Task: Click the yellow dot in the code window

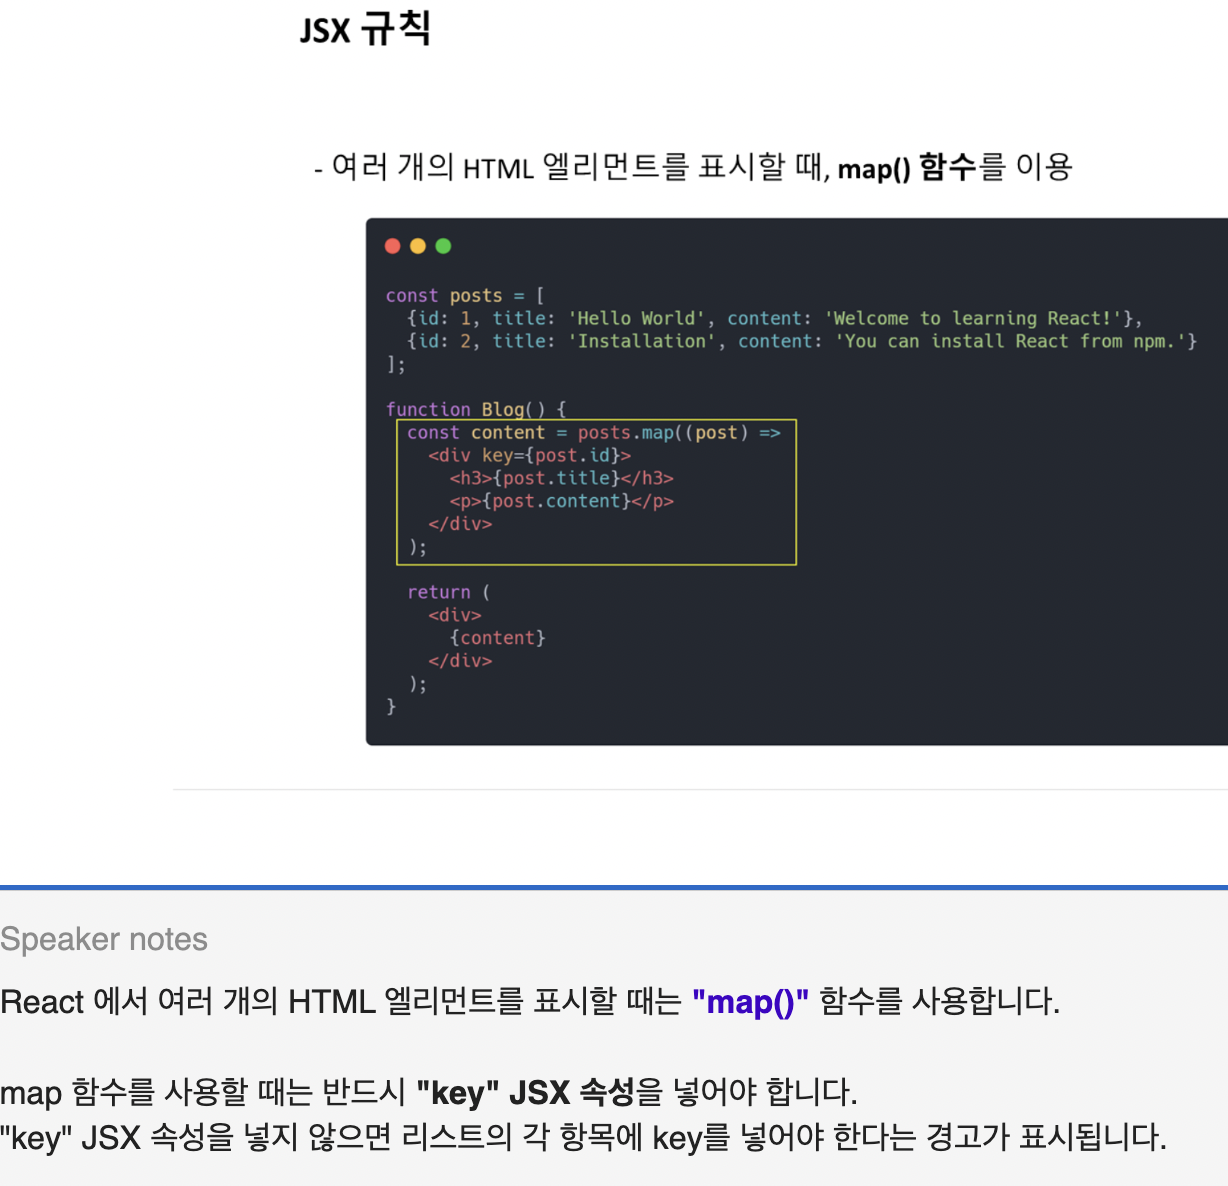Action: coord(418,246)
